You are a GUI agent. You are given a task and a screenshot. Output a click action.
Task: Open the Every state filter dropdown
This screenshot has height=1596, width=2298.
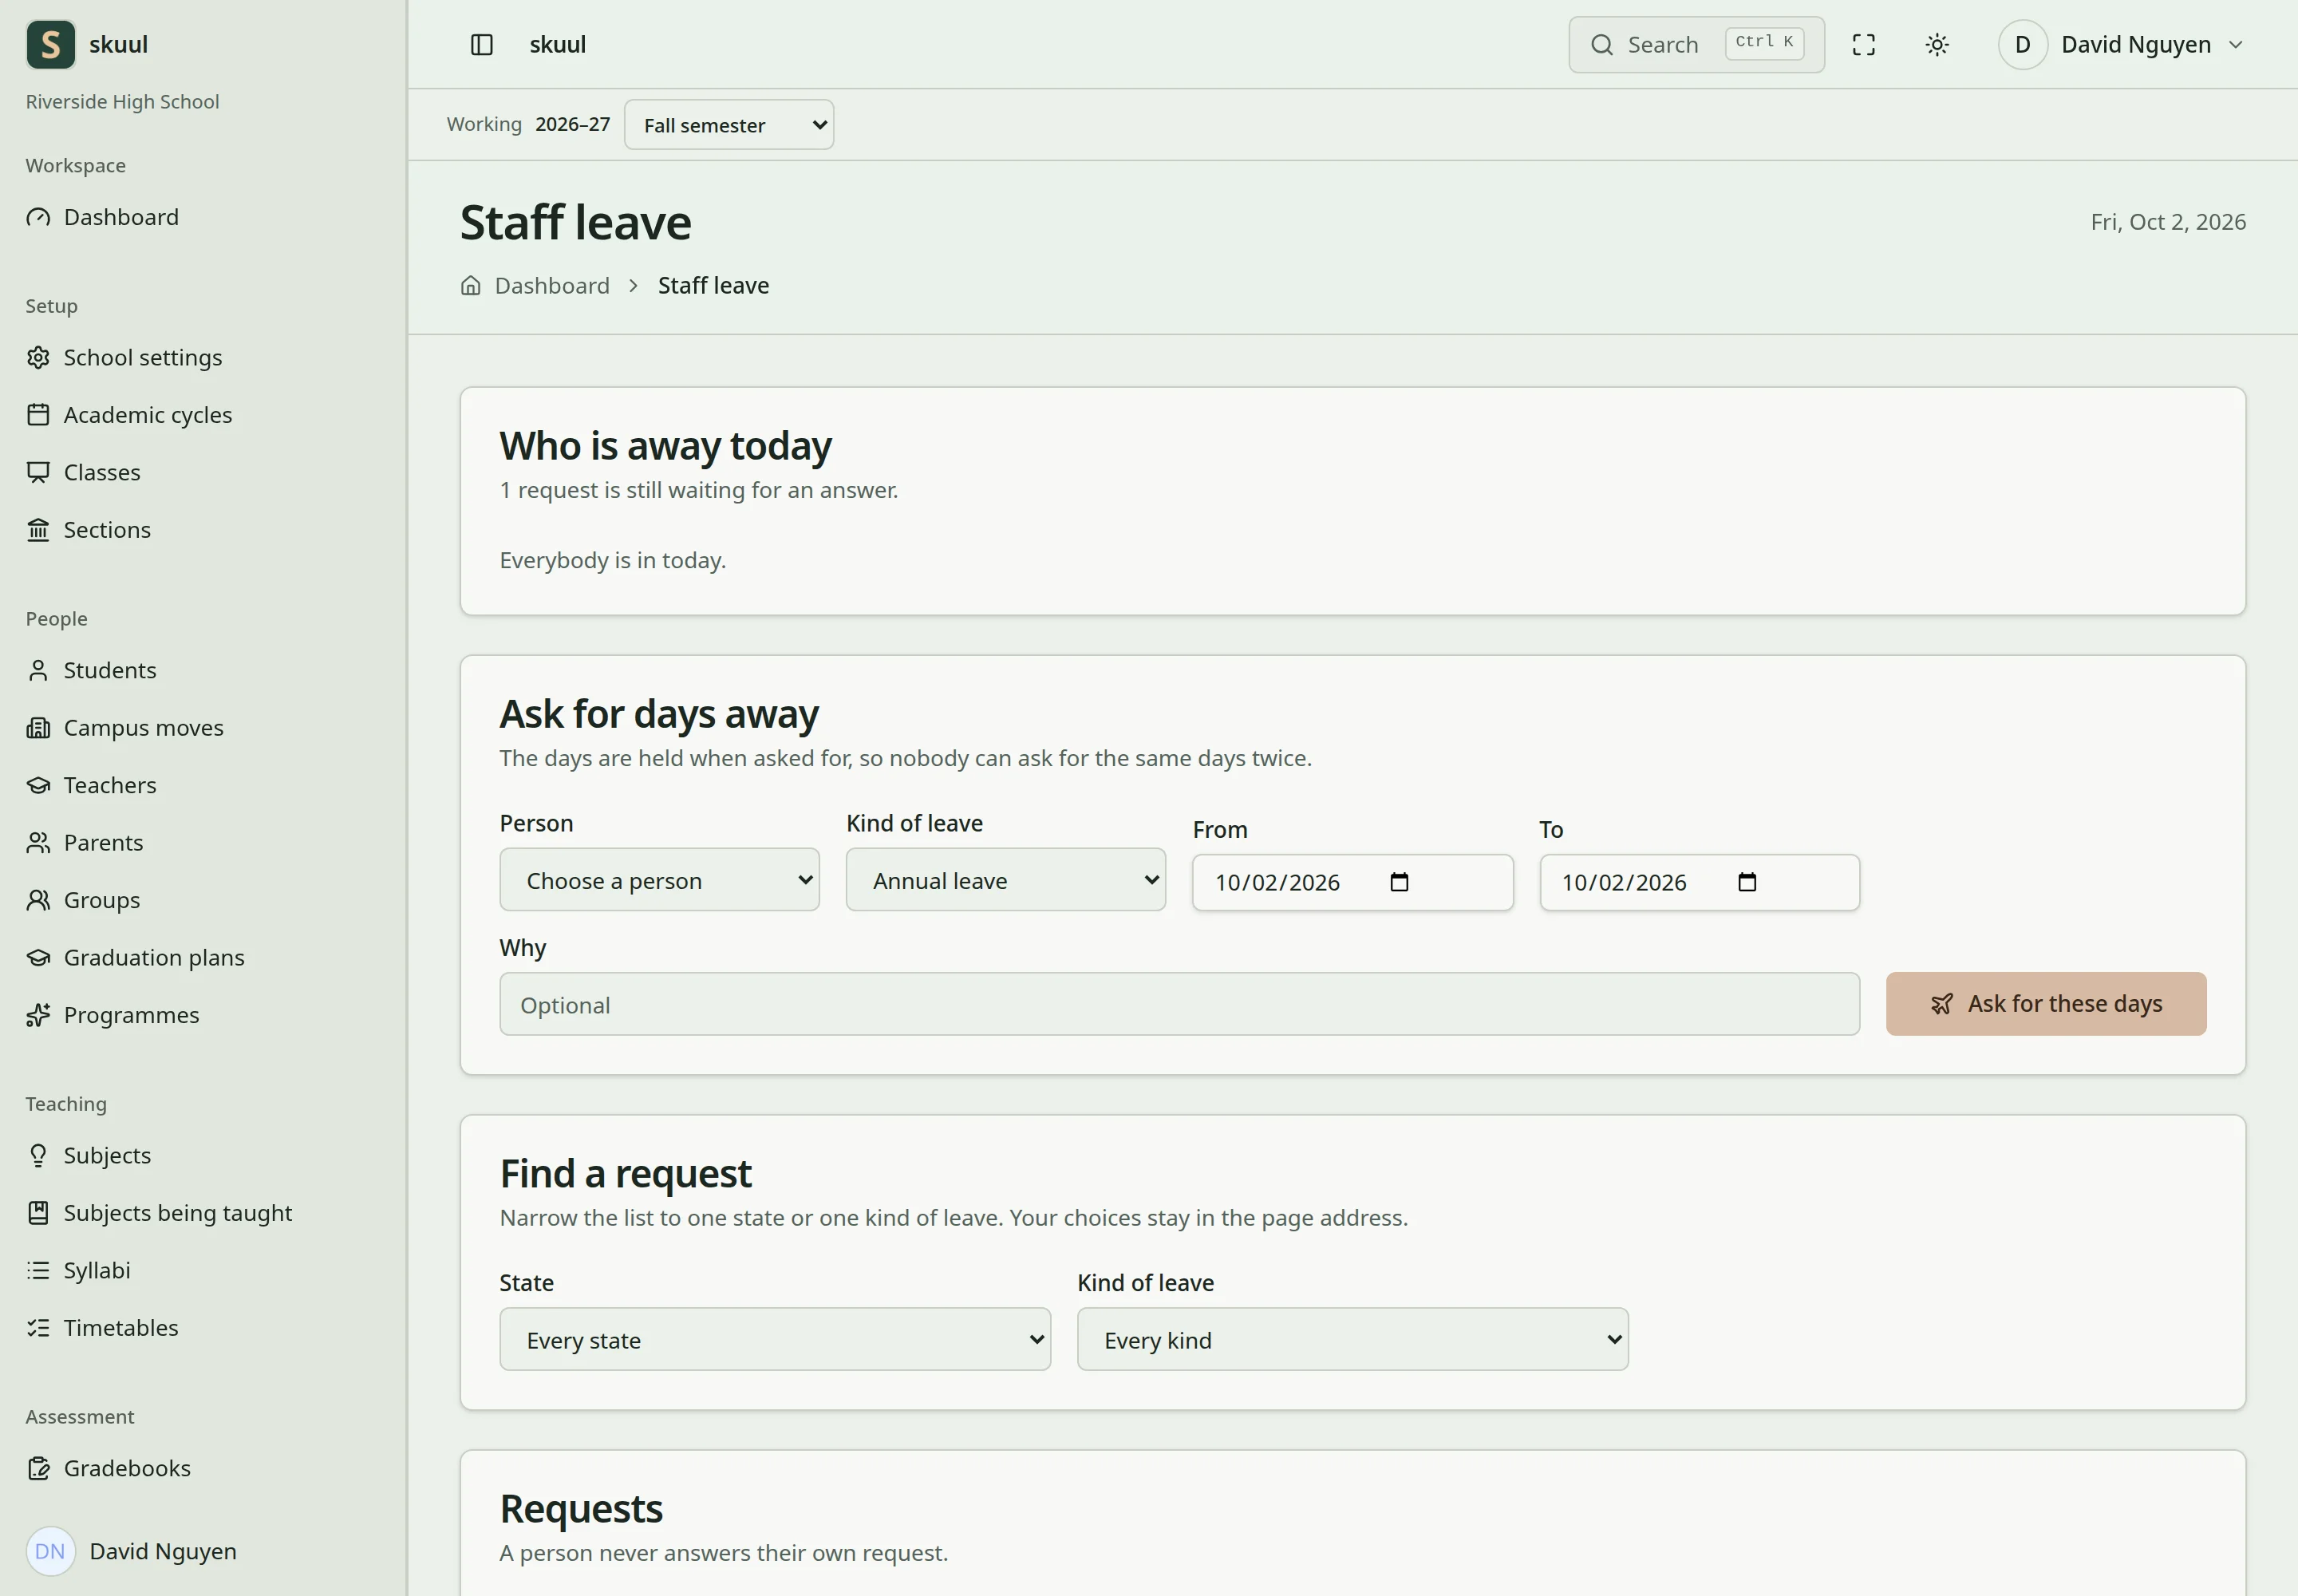[775, 1340]
